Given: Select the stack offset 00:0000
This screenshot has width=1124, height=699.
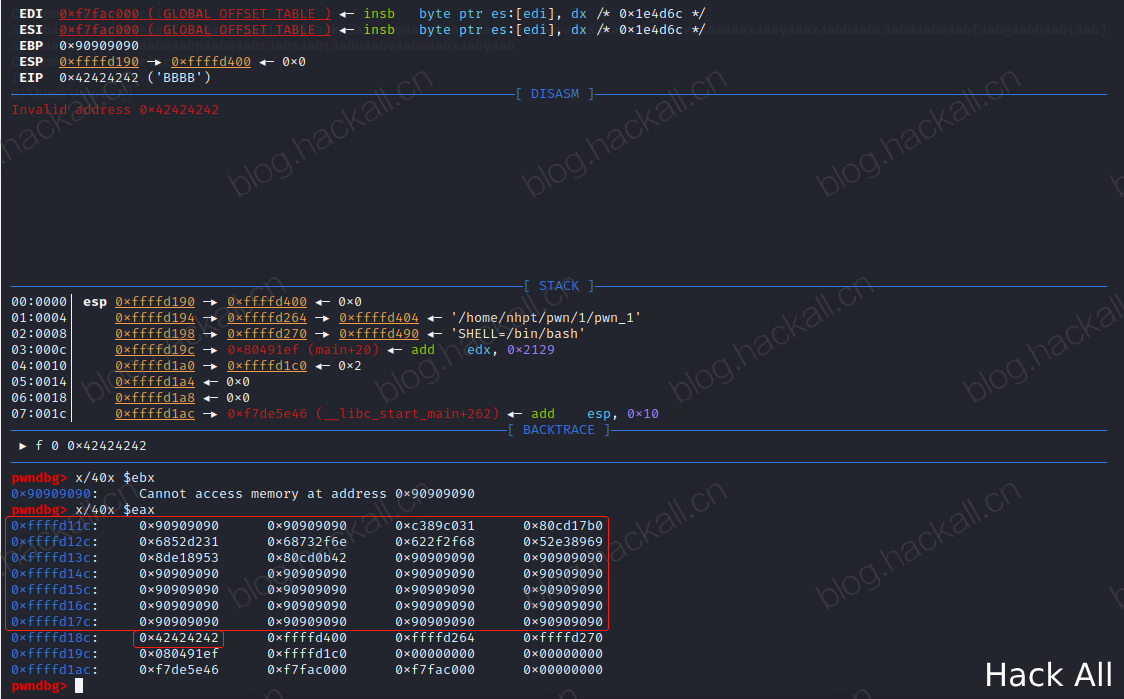Looking at the screenshot, I should (39, 302).
